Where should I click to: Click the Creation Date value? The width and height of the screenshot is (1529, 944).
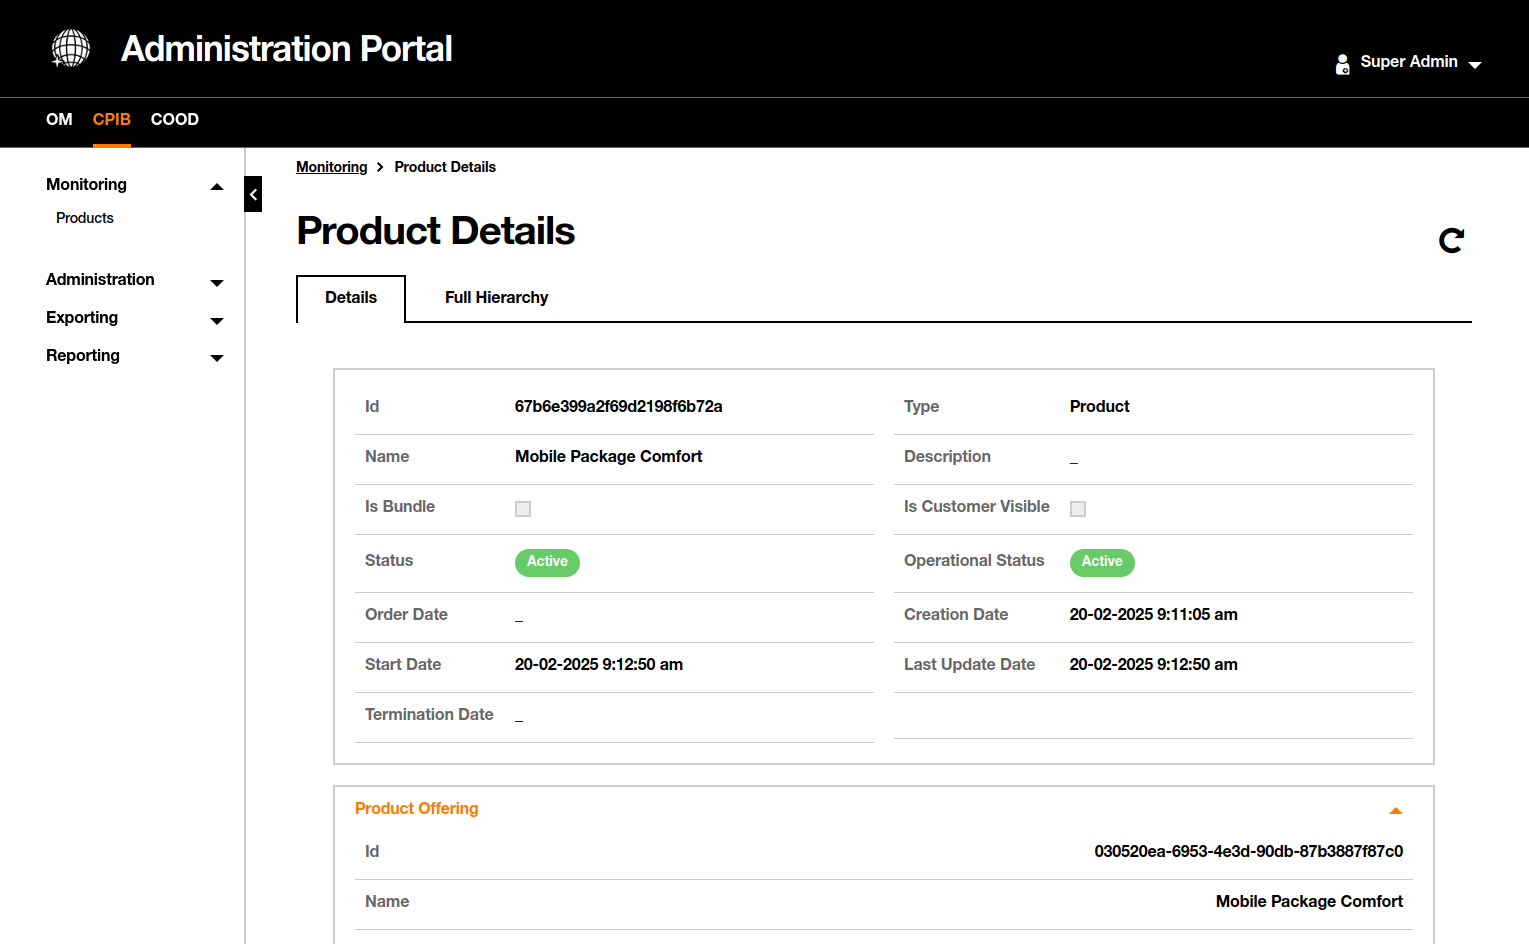1154,614
